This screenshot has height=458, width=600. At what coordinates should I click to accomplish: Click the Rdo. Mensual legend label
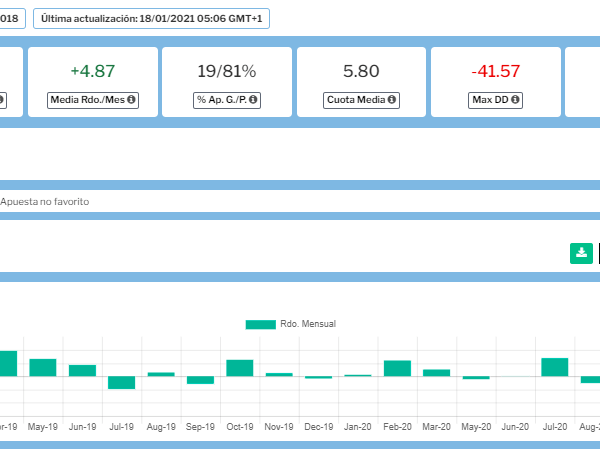pos(308,324)
